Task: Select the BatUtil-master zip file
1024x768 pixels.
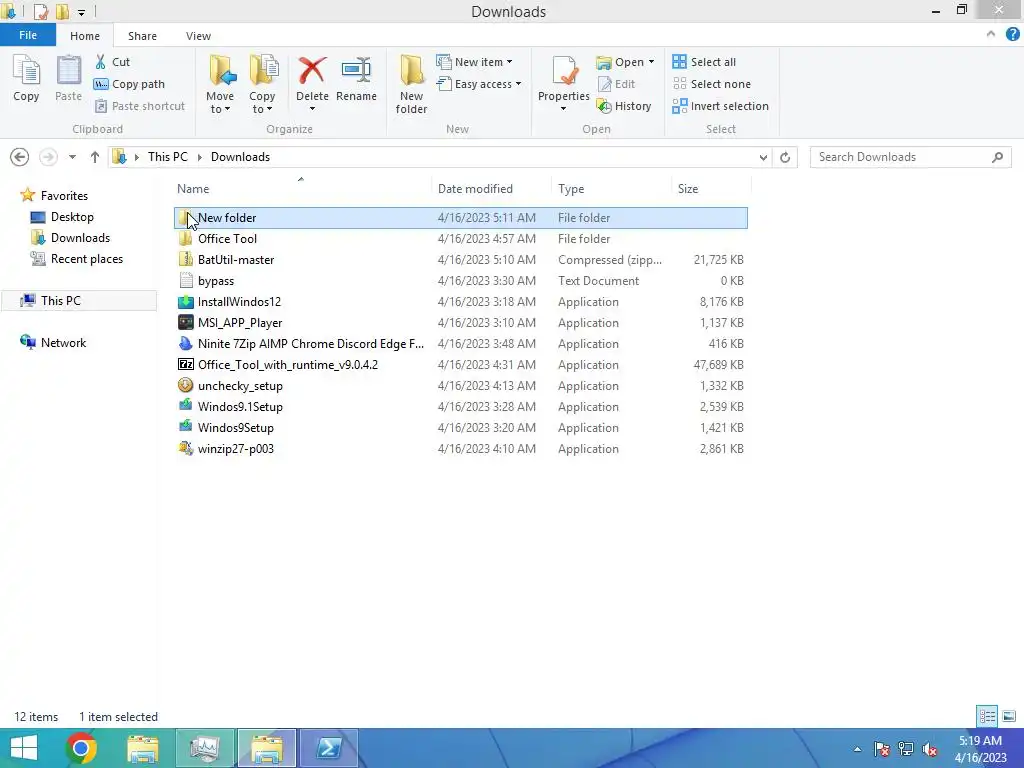Action: click(460, 259)
